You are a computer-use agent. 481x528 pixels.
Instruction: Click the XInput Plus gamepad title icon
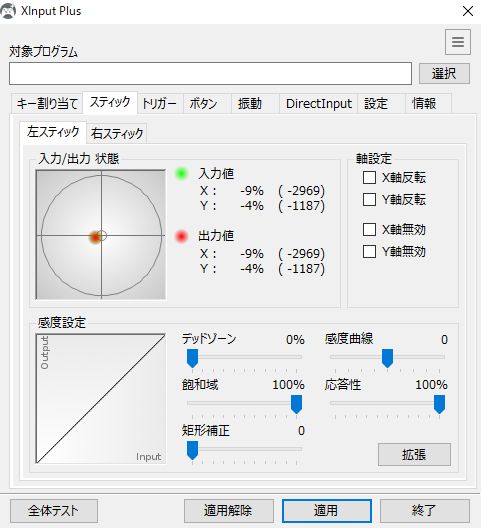click(8, 11)
